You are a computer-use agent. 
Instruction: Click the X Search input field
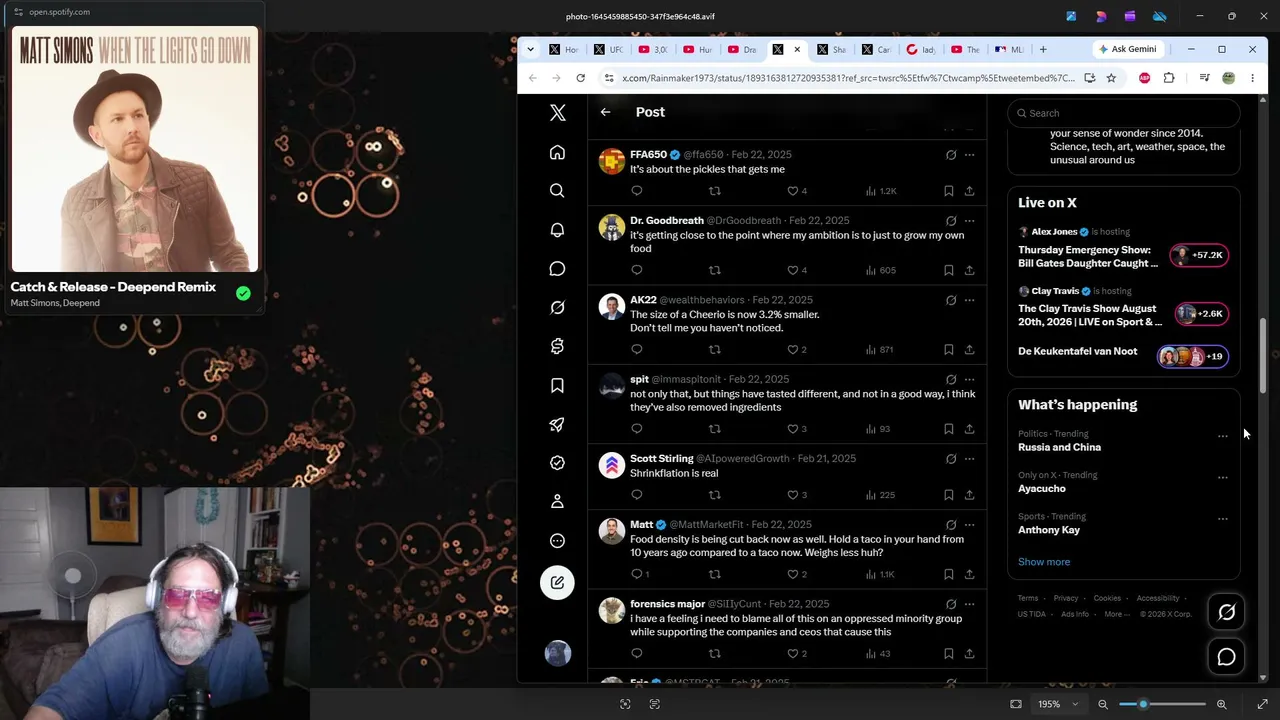point(1124,113)
